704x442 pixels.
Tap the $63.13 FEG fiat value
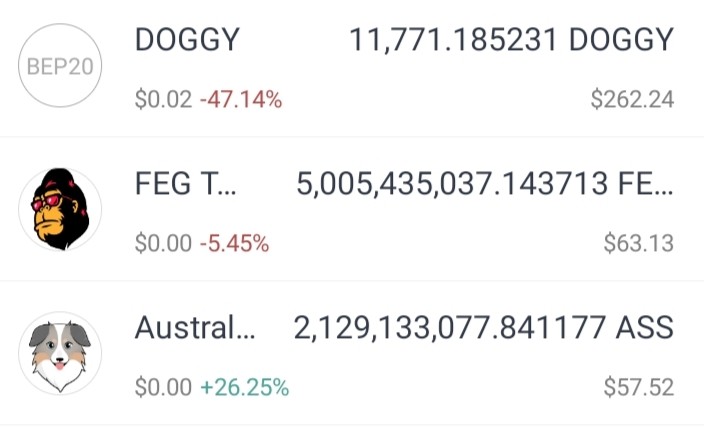[638, 243]
